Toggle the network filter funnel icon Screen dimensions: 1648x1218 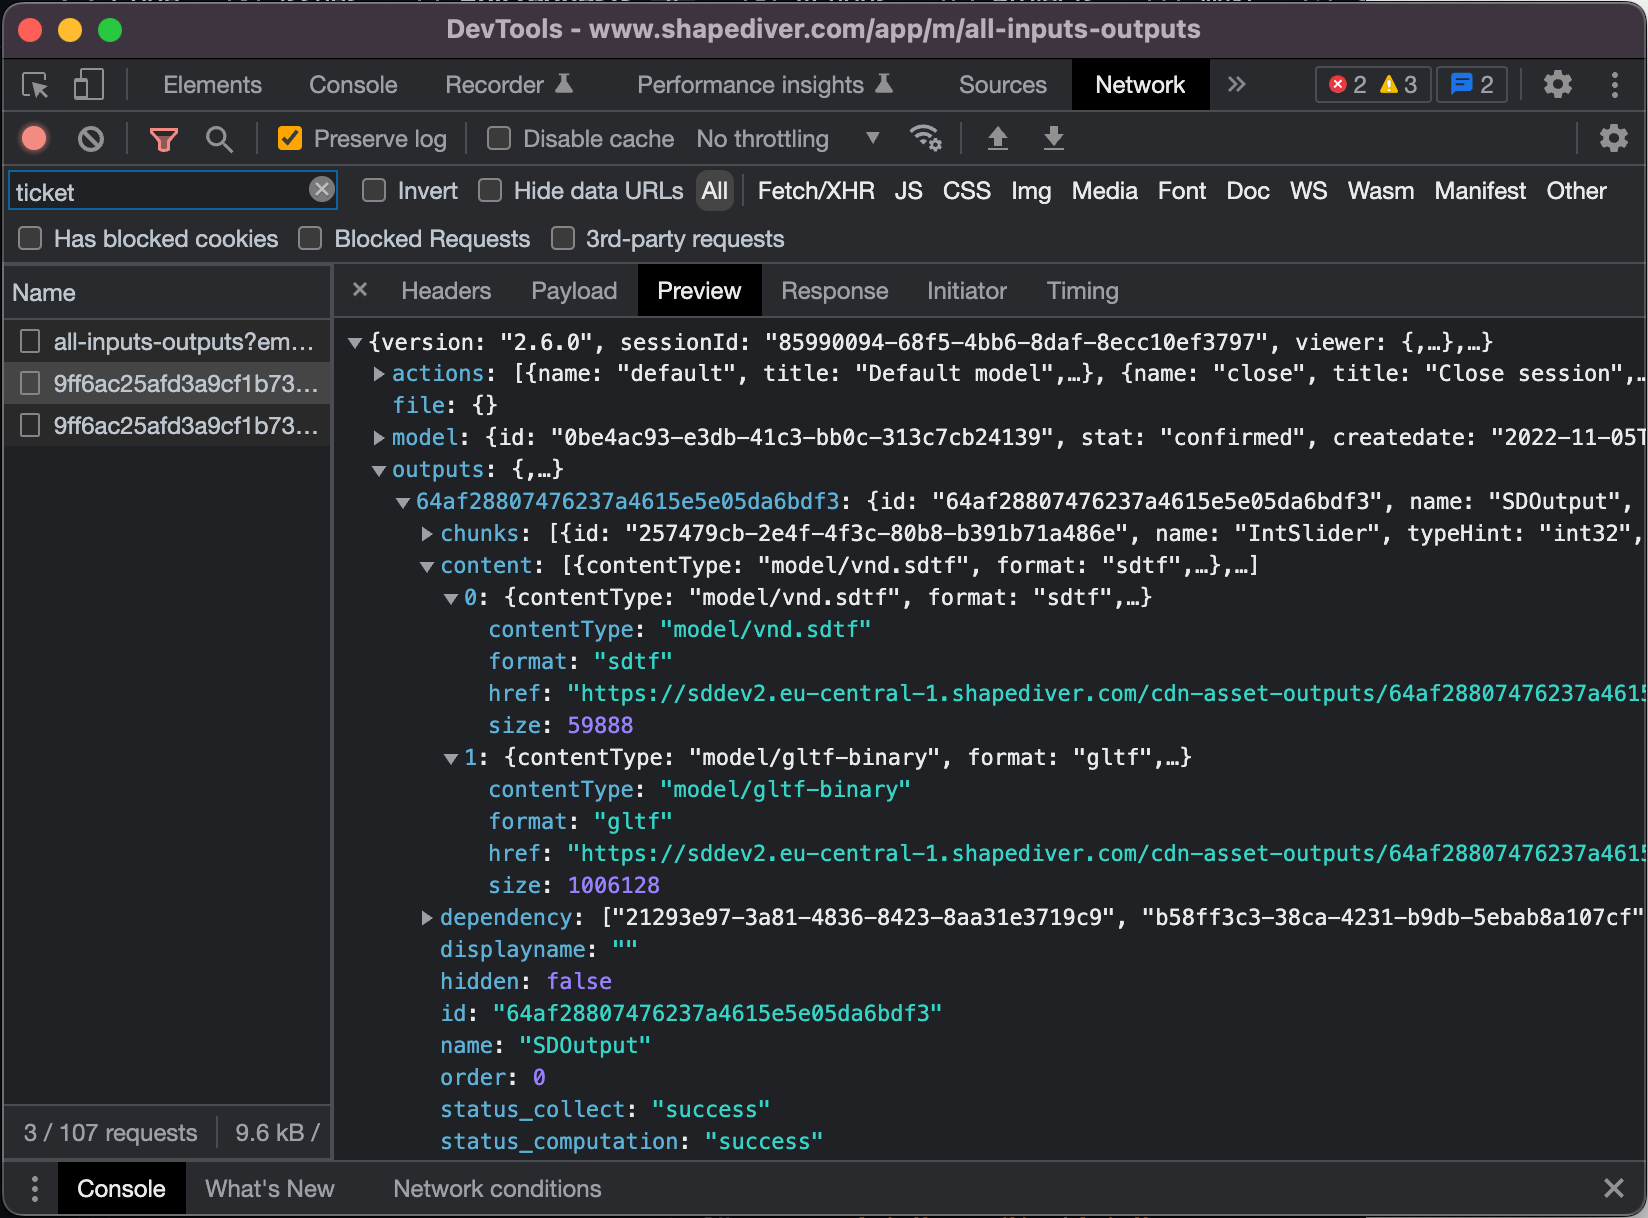163,139
